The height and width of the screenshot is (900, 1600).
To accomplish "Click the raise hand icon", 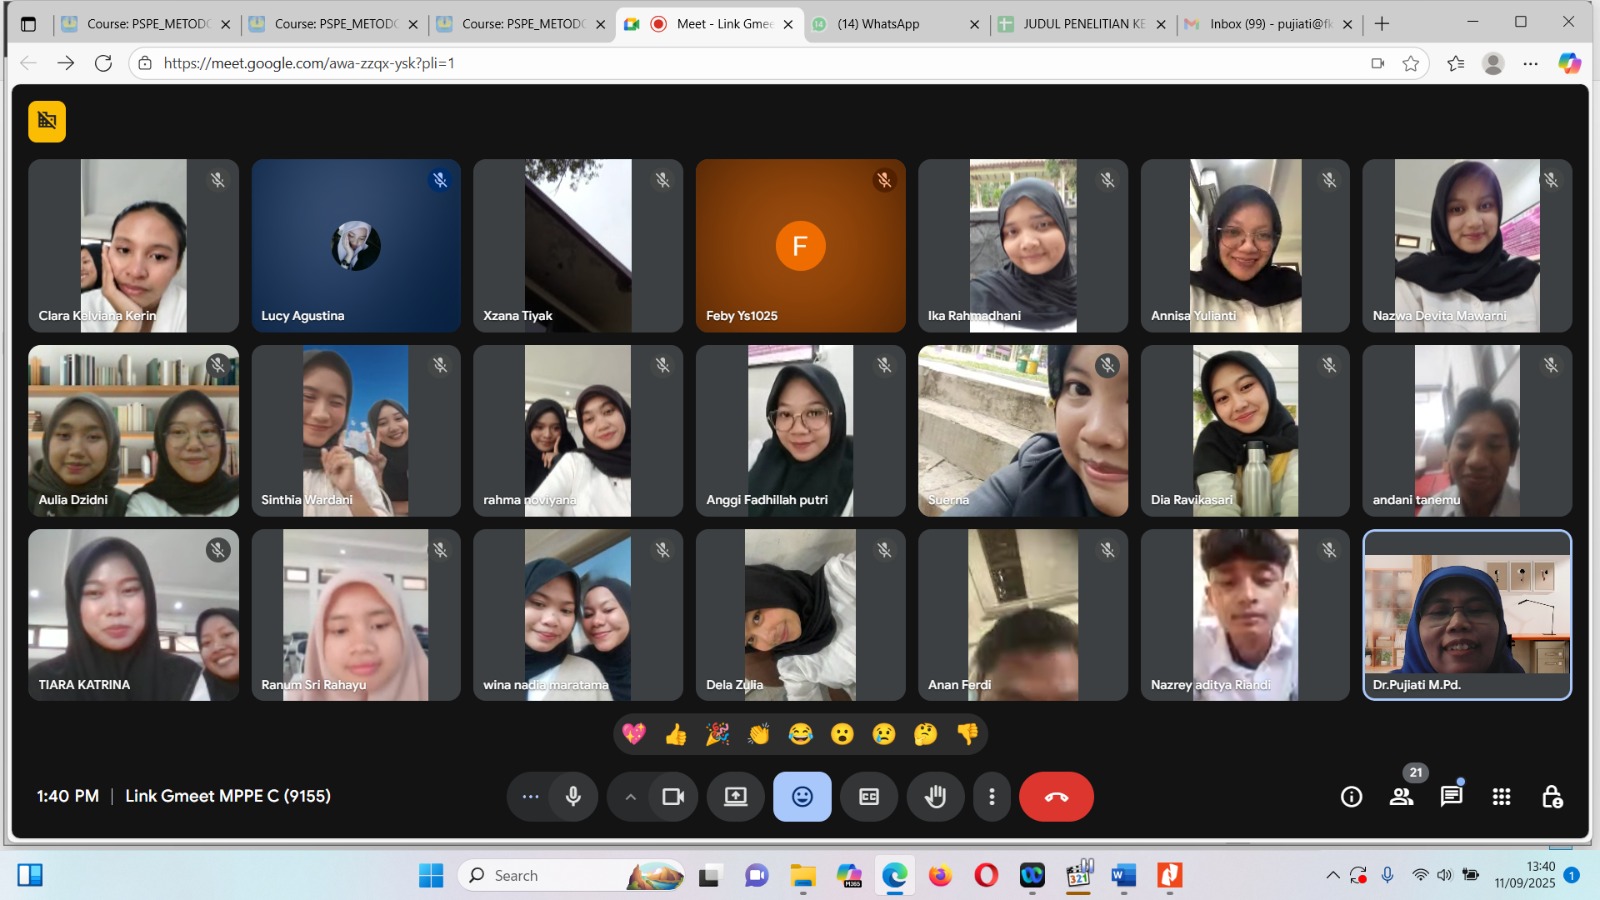I will 935,797.
